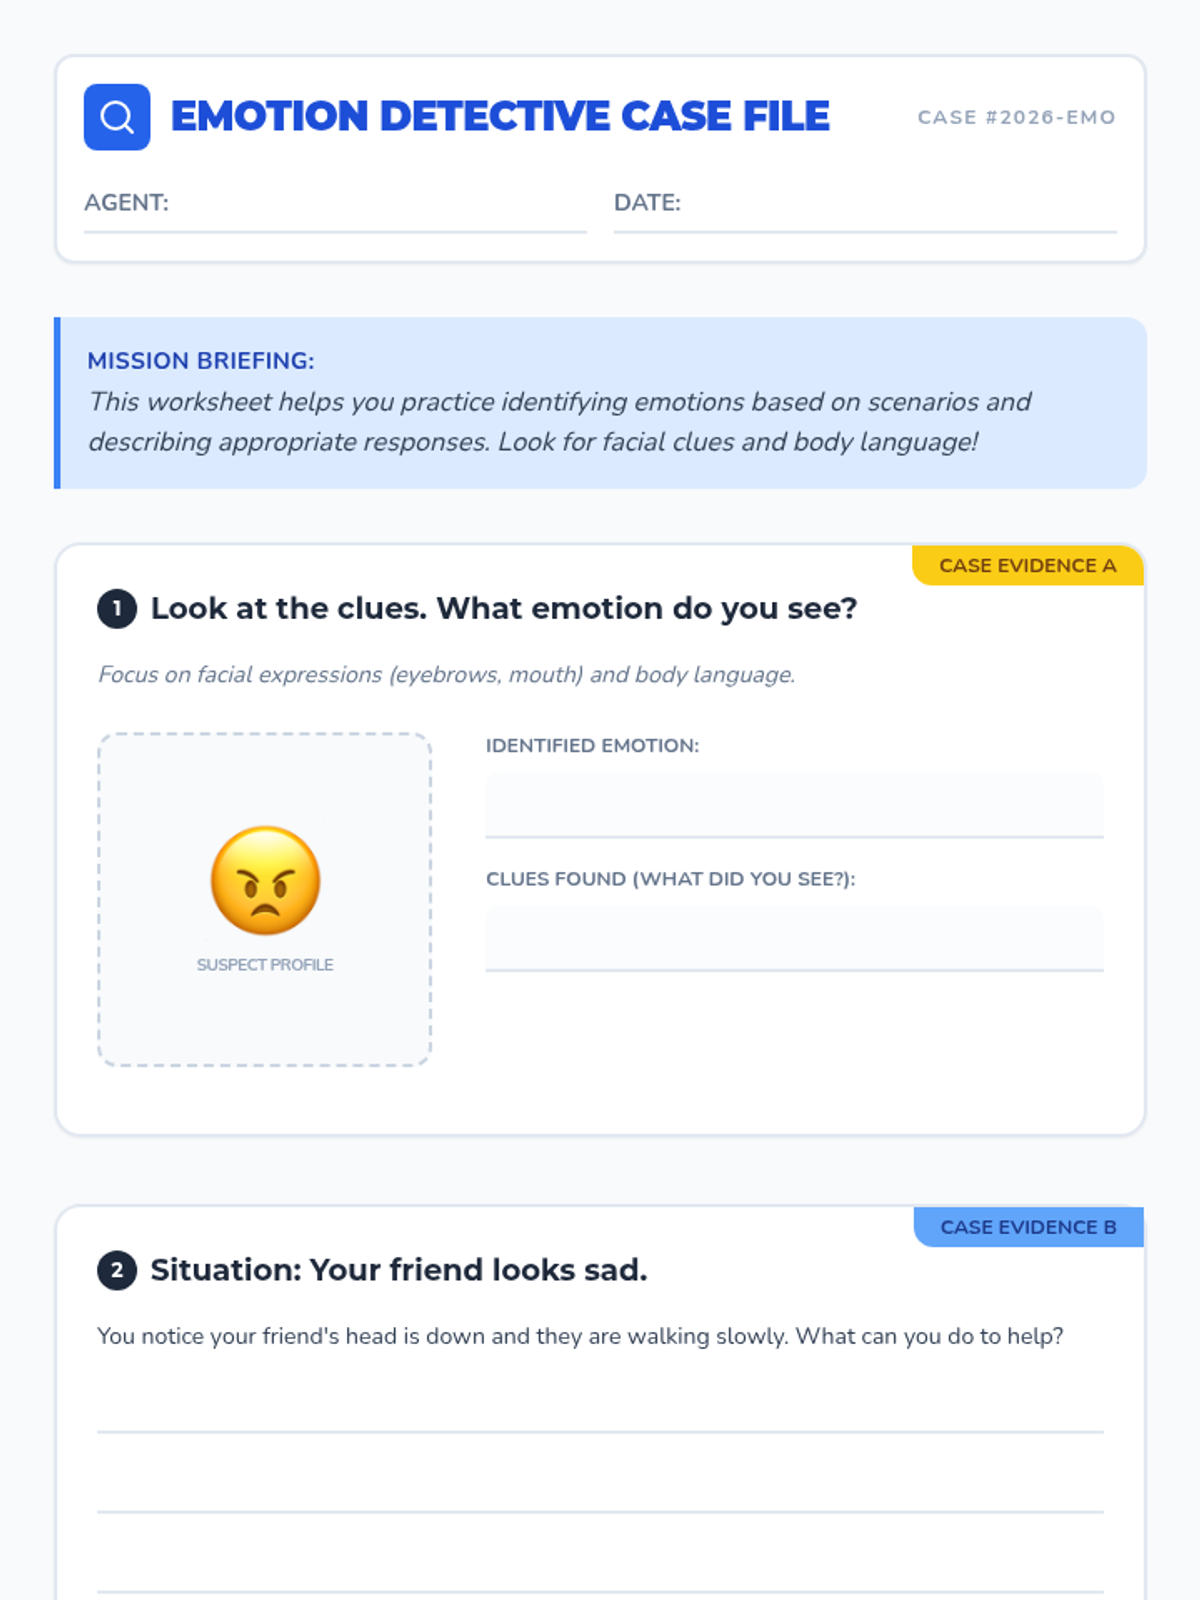
Task: Click the angry face emoji
Action: [265, 880]
